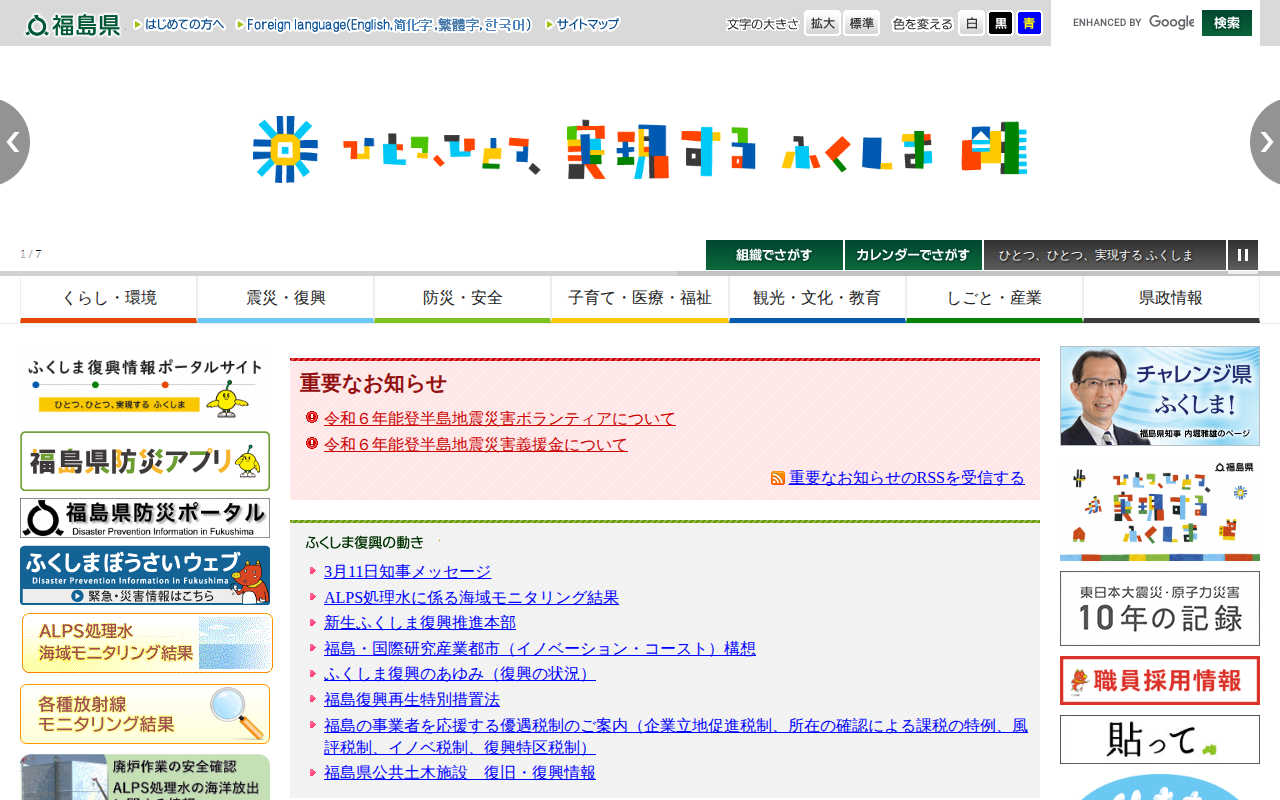Open the ふくしま復興情報ポータルサイト banner
1280x800 pixels.
point(144,383)
